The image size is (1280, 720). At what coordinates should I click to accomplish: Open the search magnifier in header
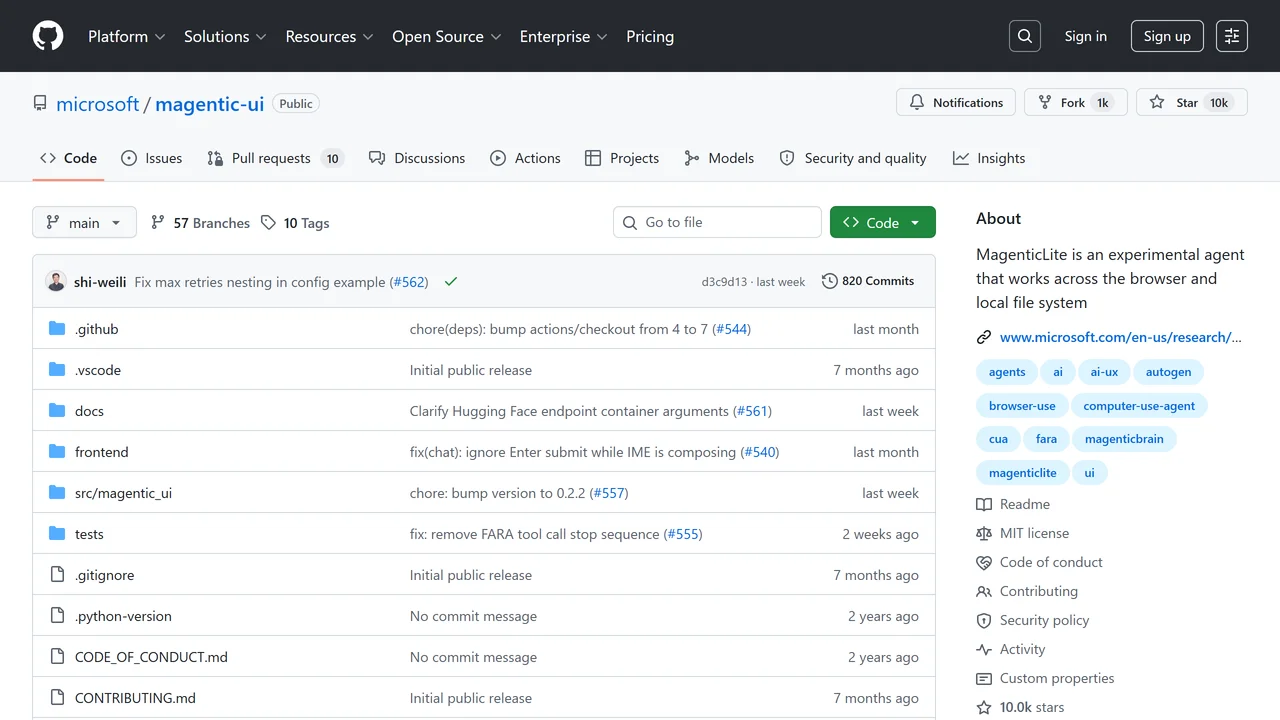point(1025,36)
